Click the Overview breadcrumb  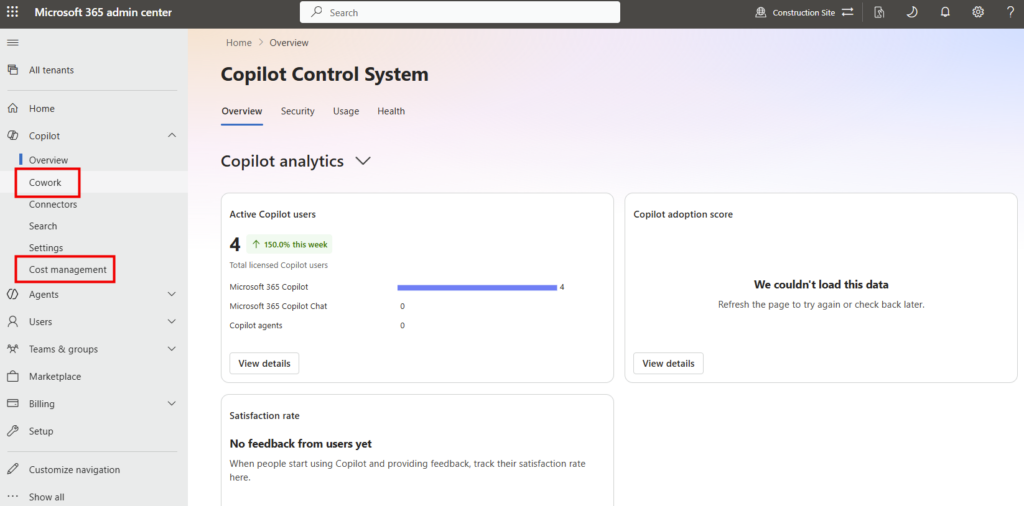pyautogui.click(x=289, y=42)
